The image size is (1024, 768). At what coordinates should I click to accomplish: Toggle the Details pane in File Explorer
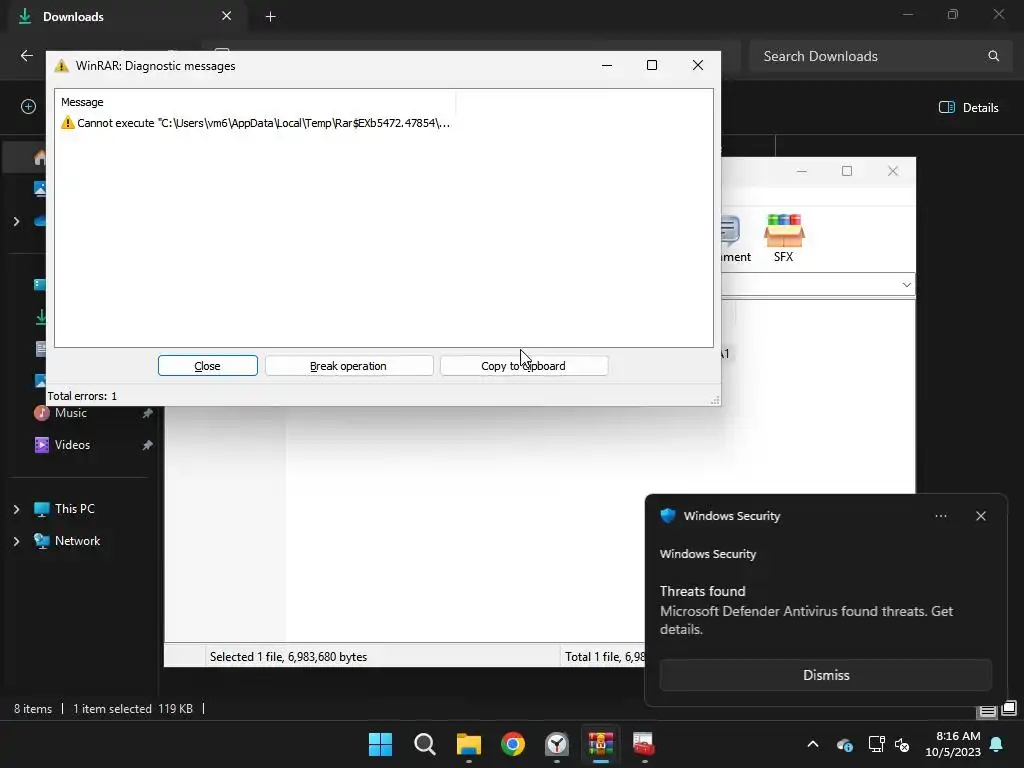click(x=968, y=108)
